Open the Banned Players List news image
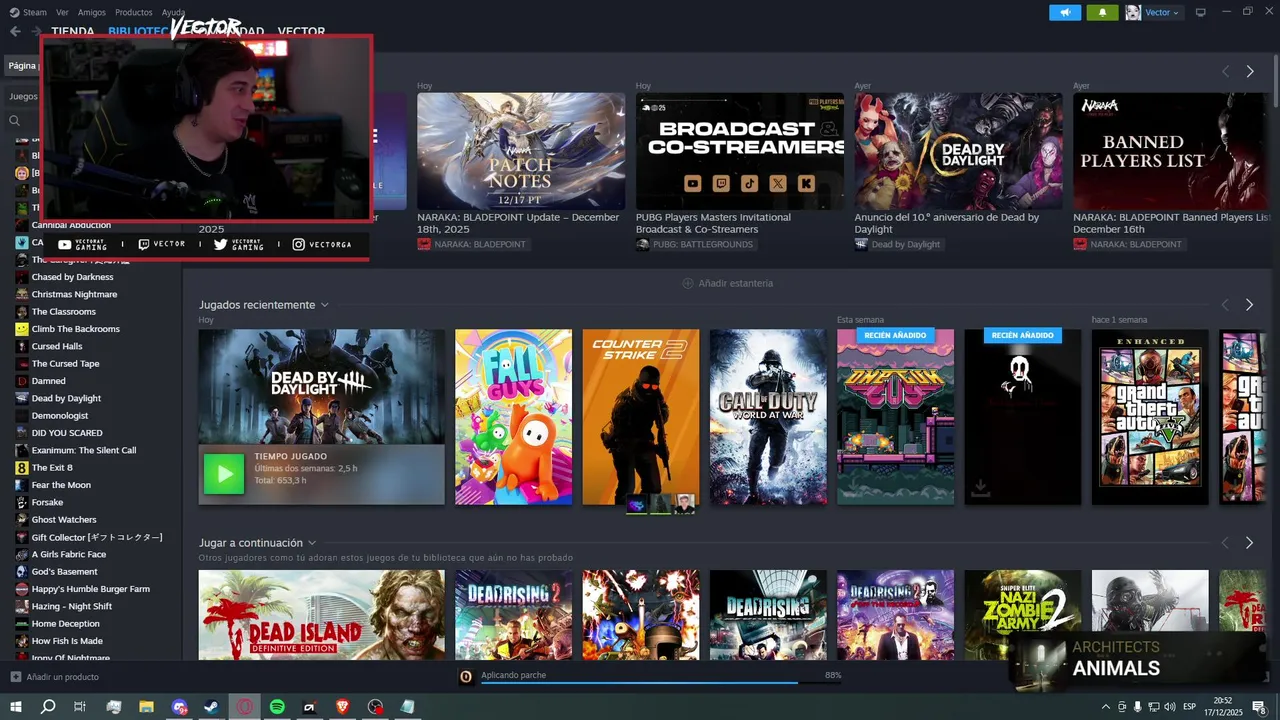Screen dimensions: 1280x720 point(1171,151)
